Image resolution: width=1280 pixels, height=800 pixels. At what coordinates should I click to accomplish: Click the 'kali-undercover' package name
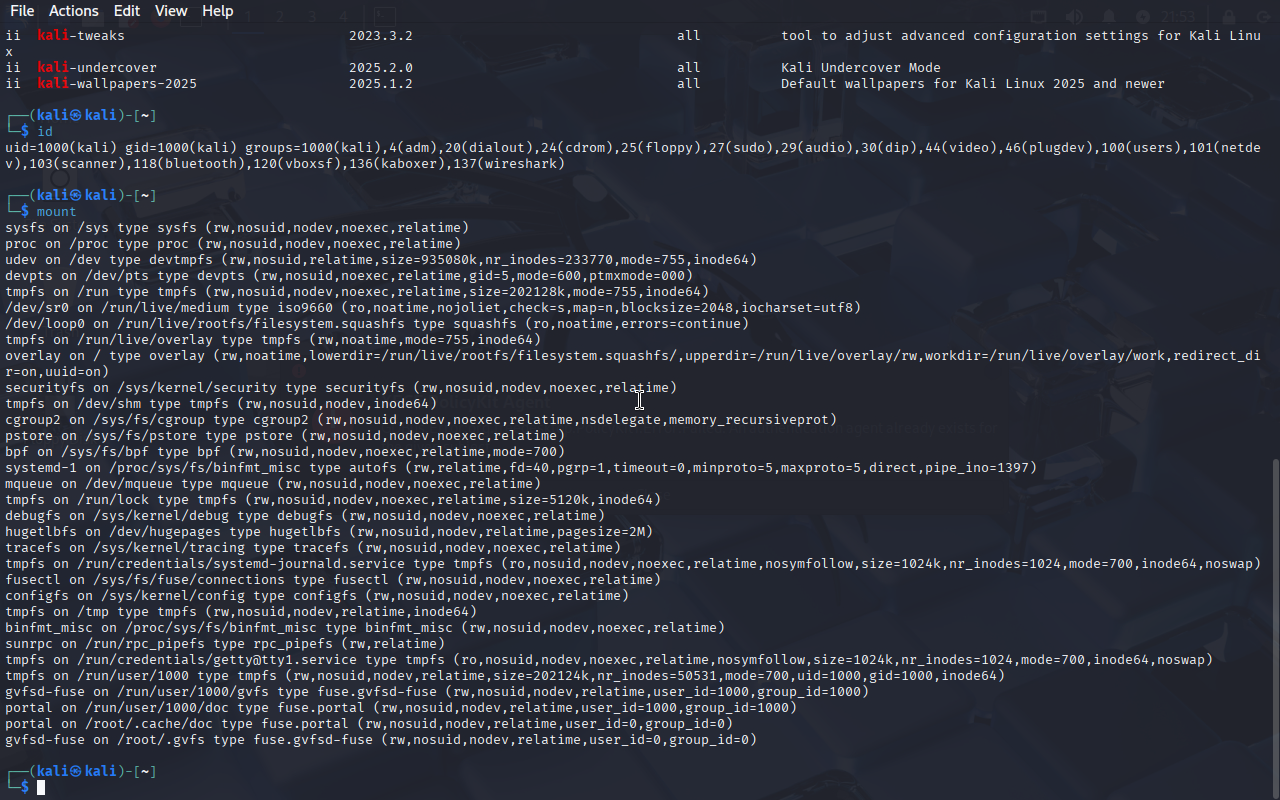97,68
